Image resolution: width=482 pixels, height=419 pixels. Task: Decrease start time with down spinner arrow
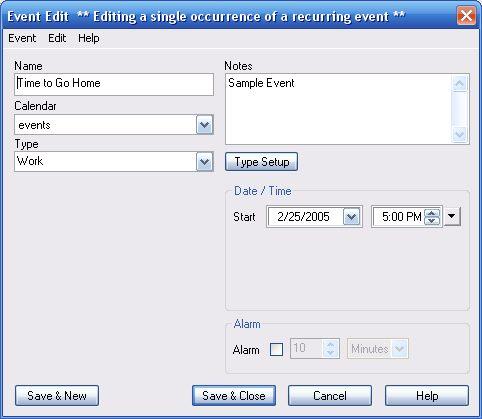coord(432,221)
